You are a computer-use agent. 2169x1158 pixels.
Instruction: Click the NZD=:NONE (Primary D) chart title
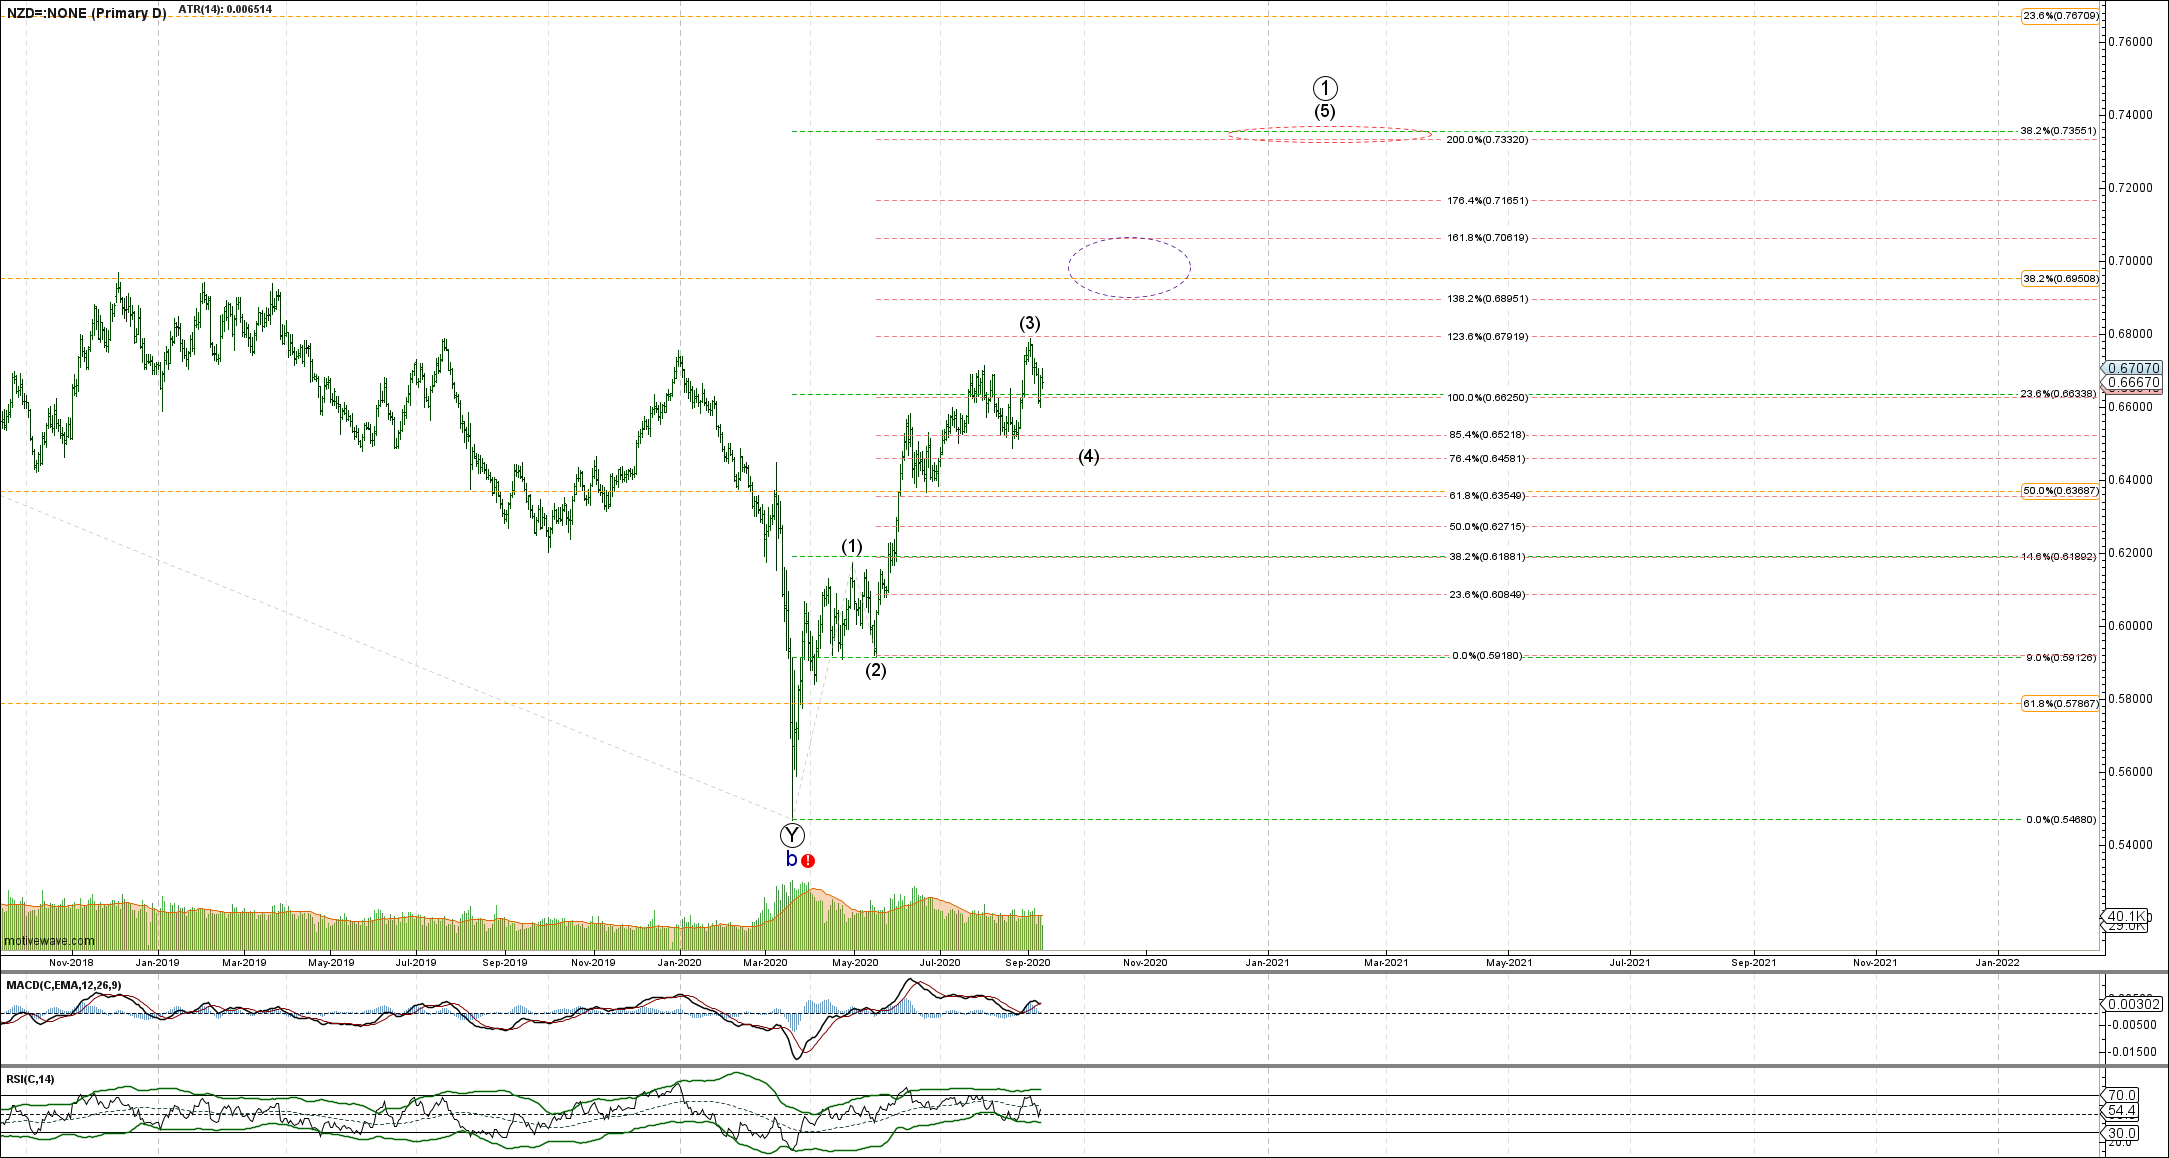coord(87,14)
